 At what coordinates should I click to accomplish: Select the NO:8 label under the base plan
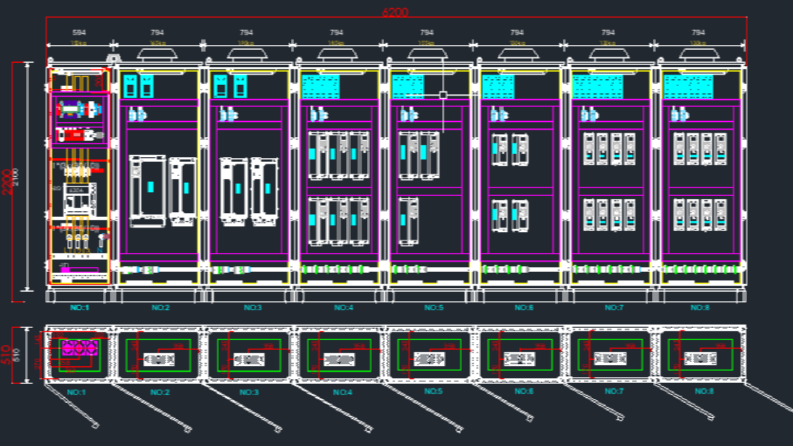[703, 391]
